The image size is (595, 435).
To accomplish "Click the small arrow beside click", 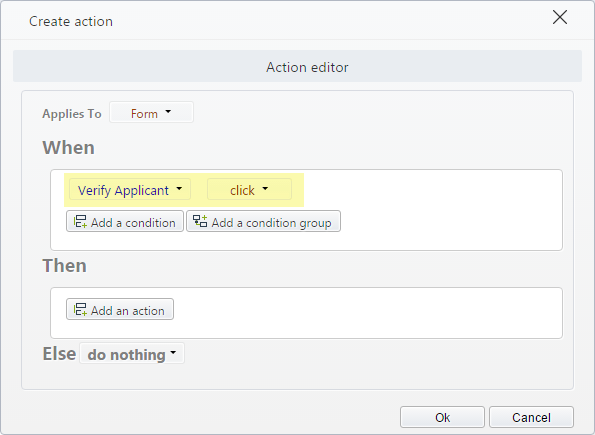I will coord(265,188).
